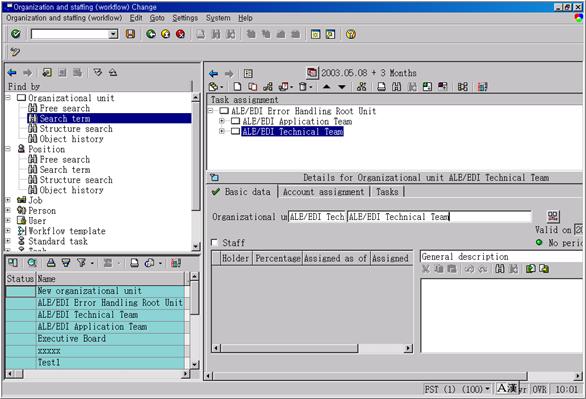Click the General description text area
The image size is (586, 399).
pyautogui.click(x=501, y=315)
